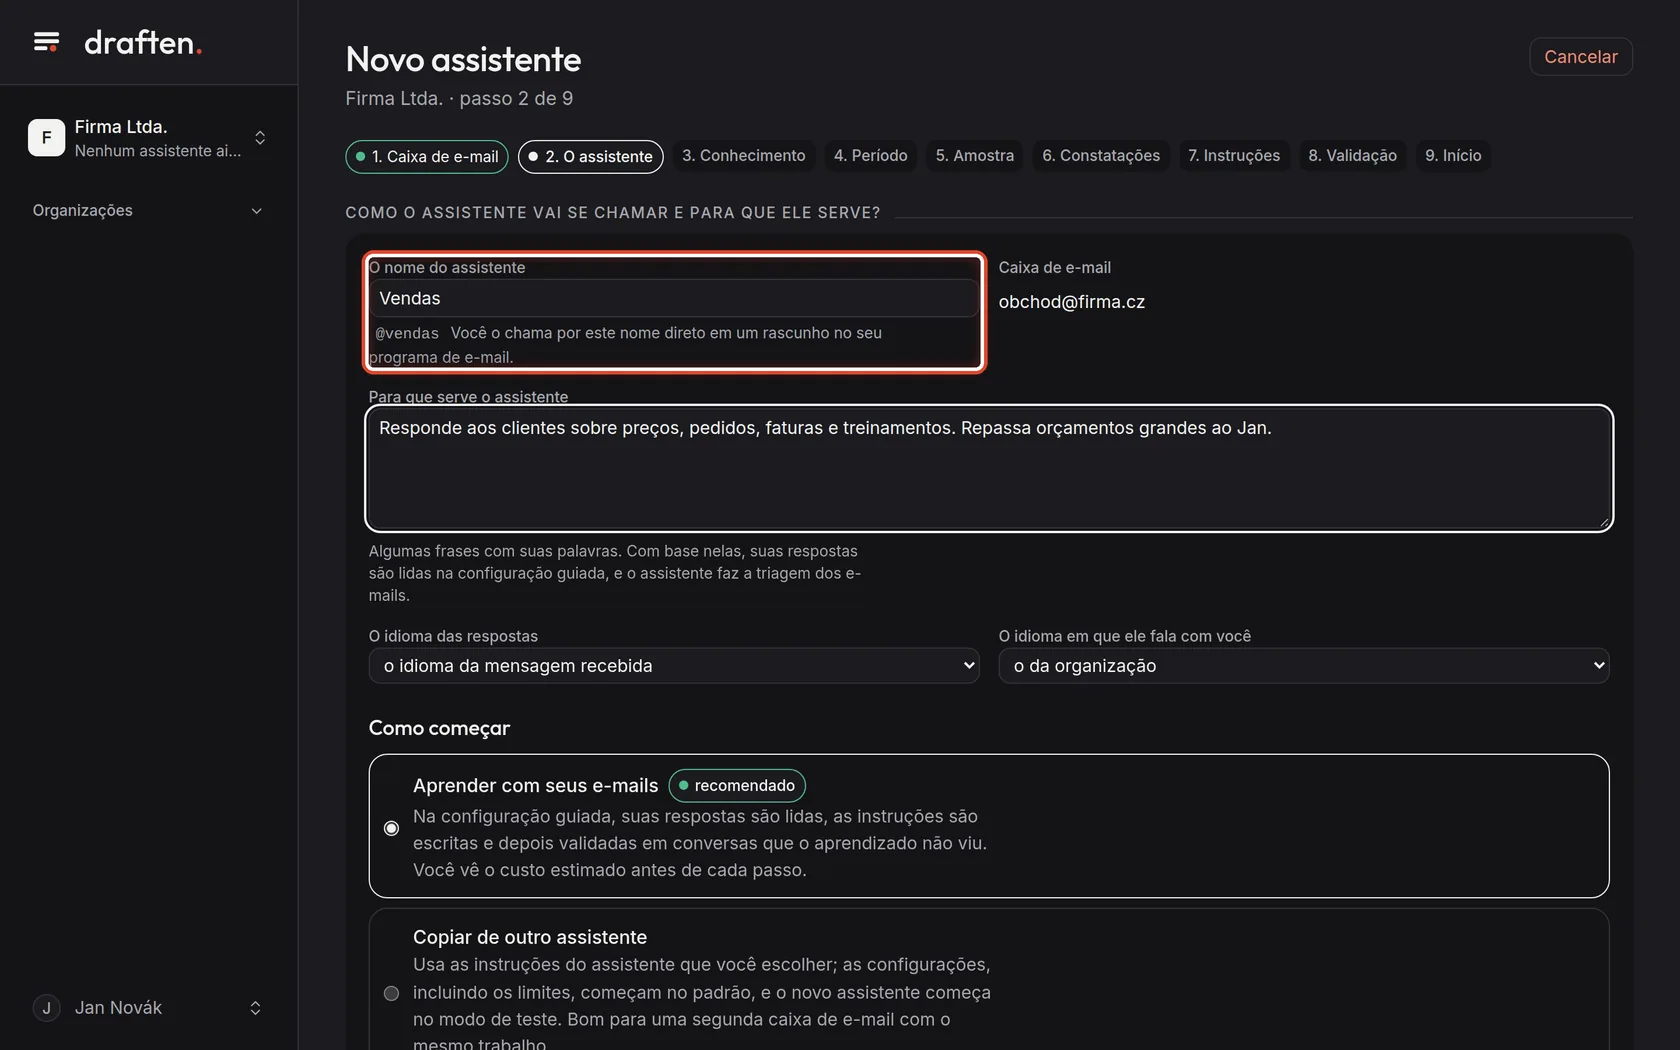Viewport: 1680px width, 1050px height.
Task: Toggle the sidebar menu icon
Action: (x=46, y=42)
